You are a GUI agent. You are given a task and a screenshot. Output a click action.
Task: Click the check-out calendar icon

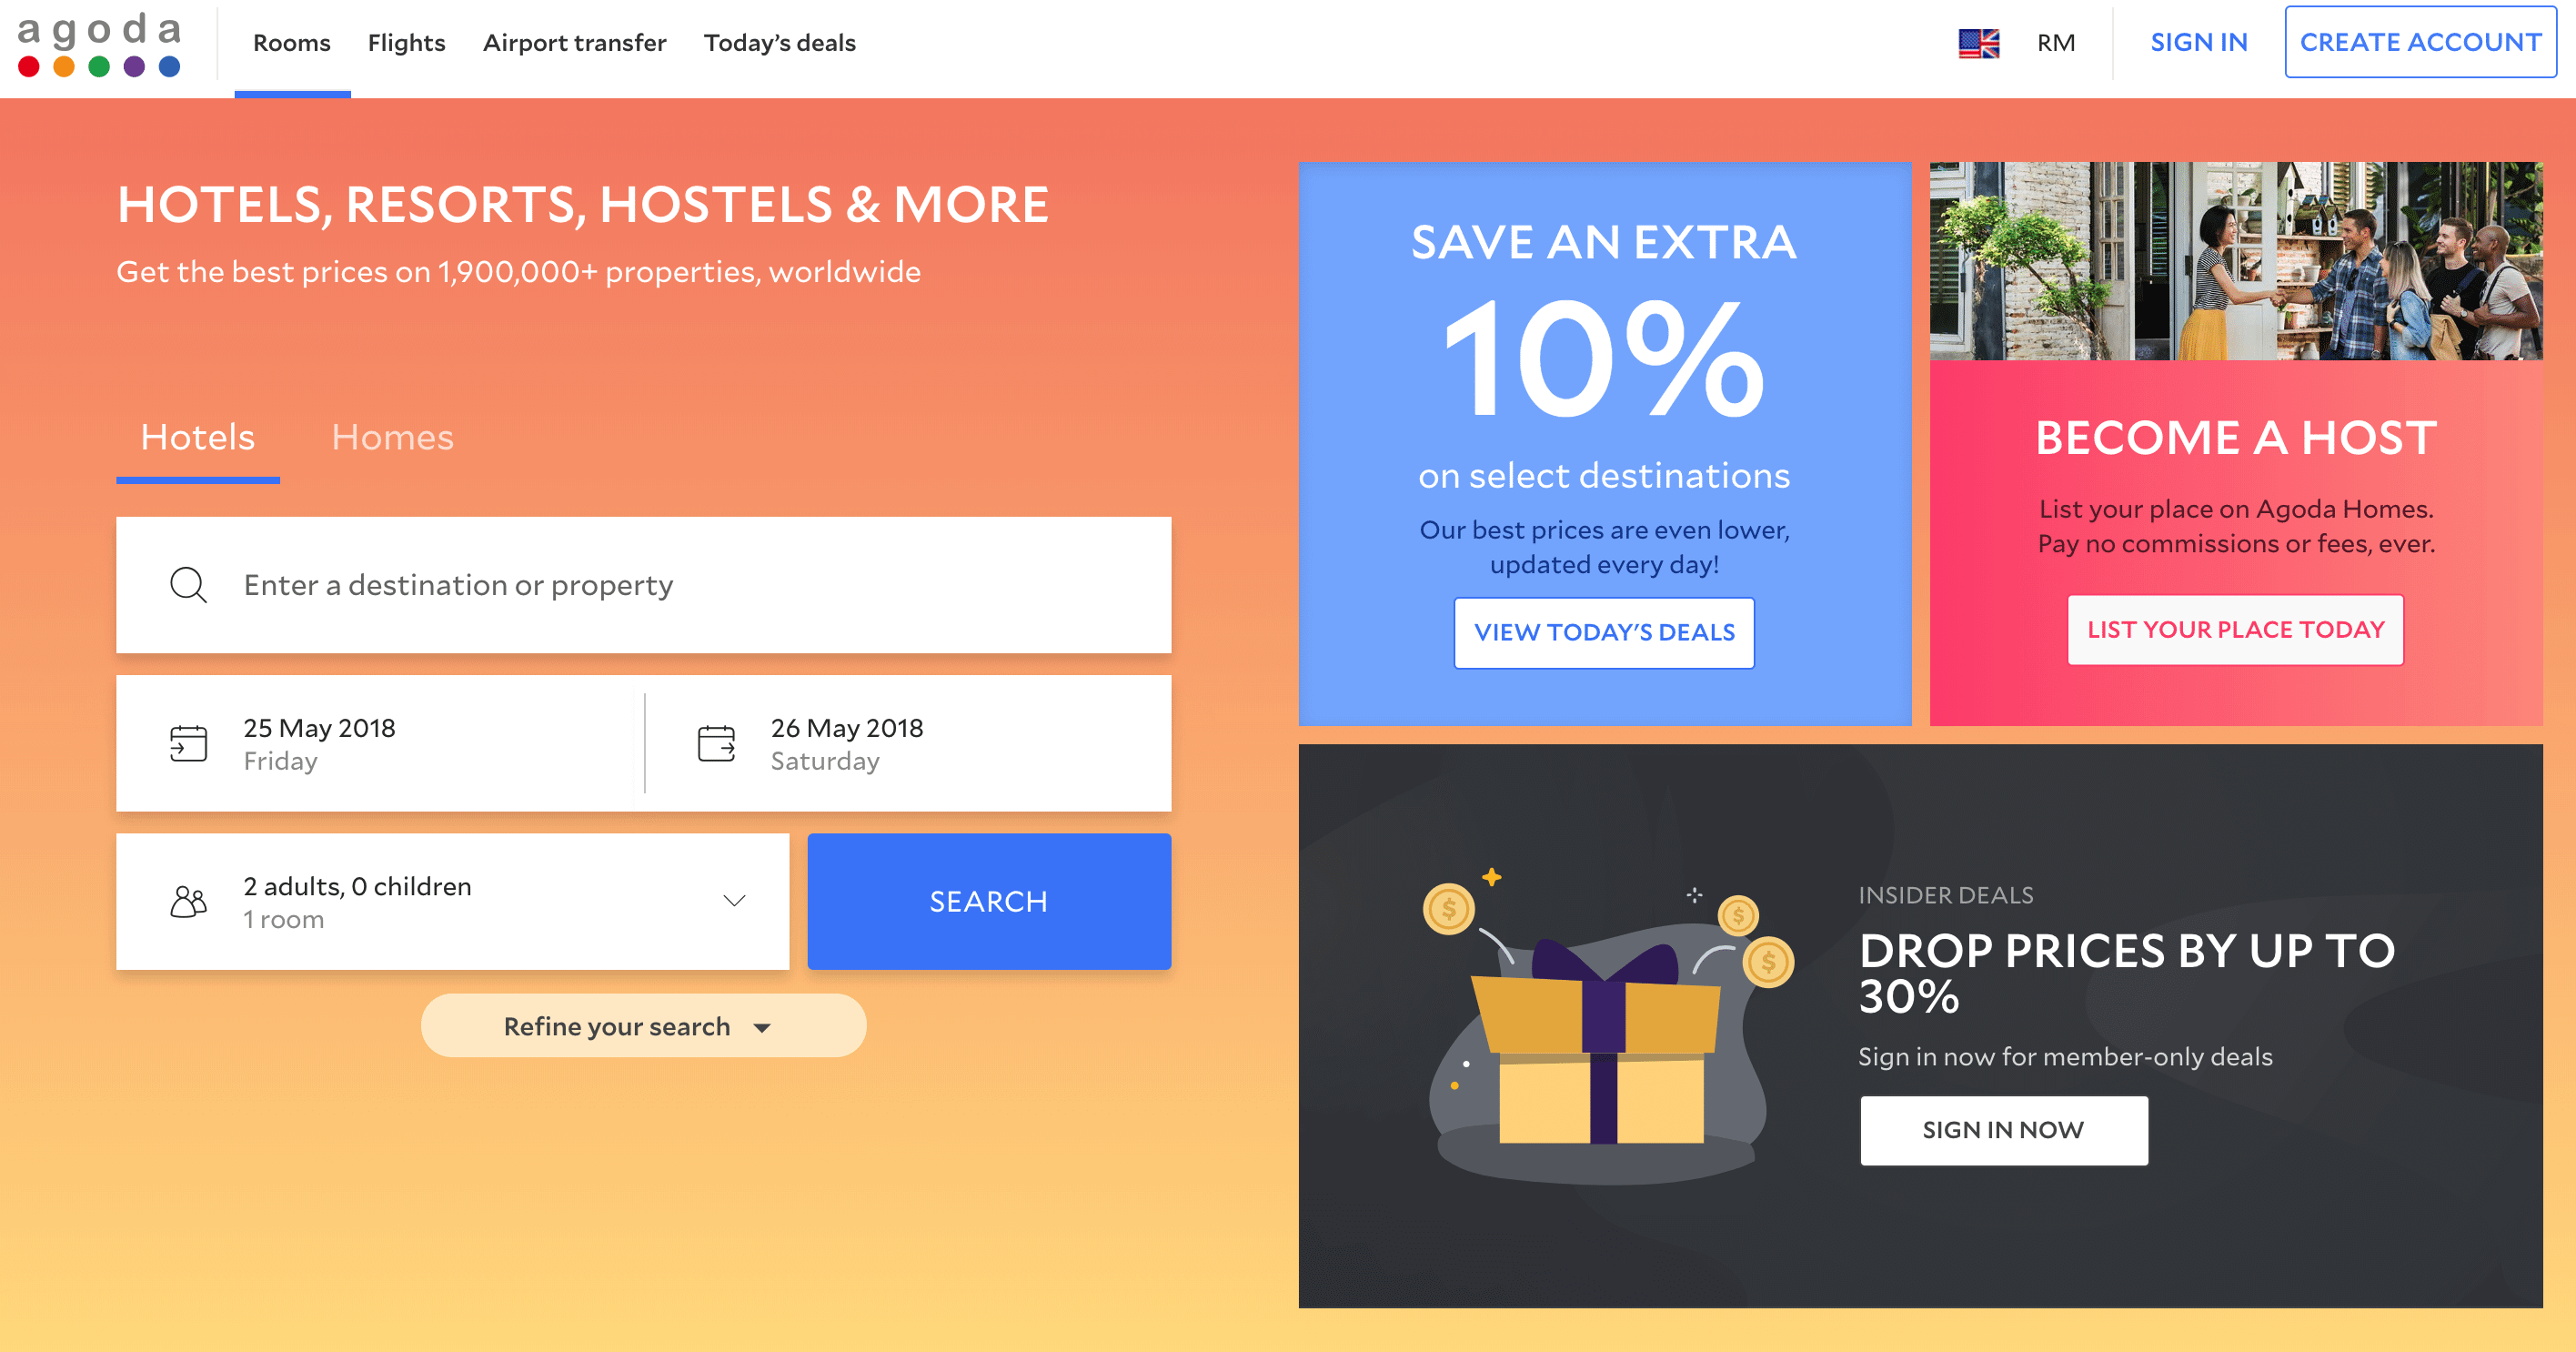[x=716, y=743]
